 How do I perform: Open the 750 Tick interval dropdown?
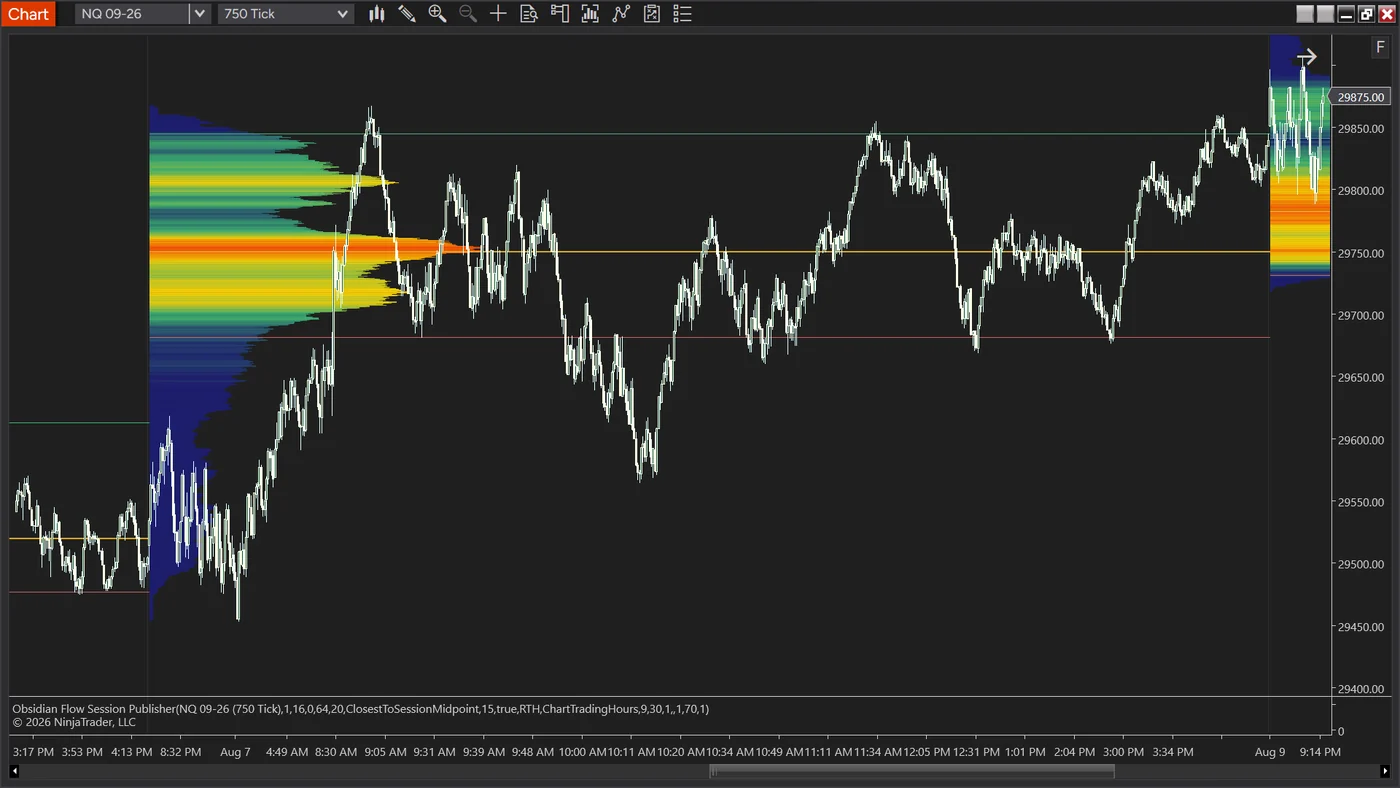coord(285,14)
